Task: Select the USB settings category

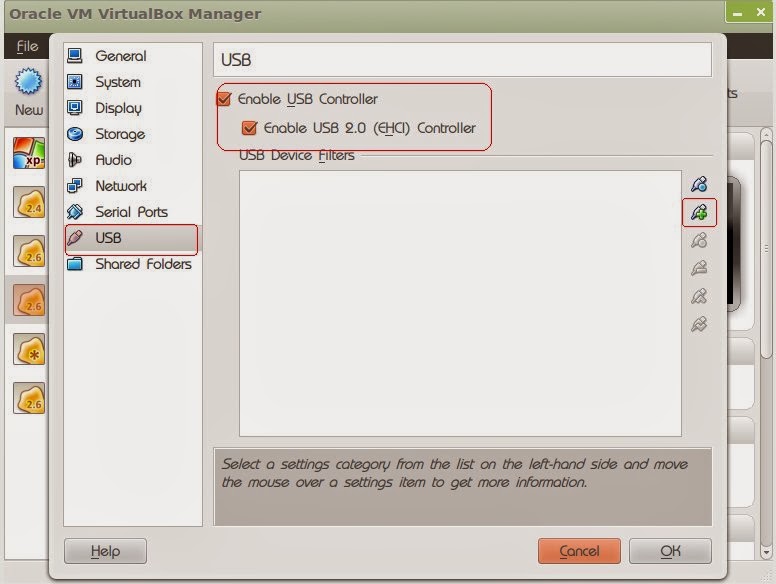Action: pyautogui.click(x=133, y=238)
